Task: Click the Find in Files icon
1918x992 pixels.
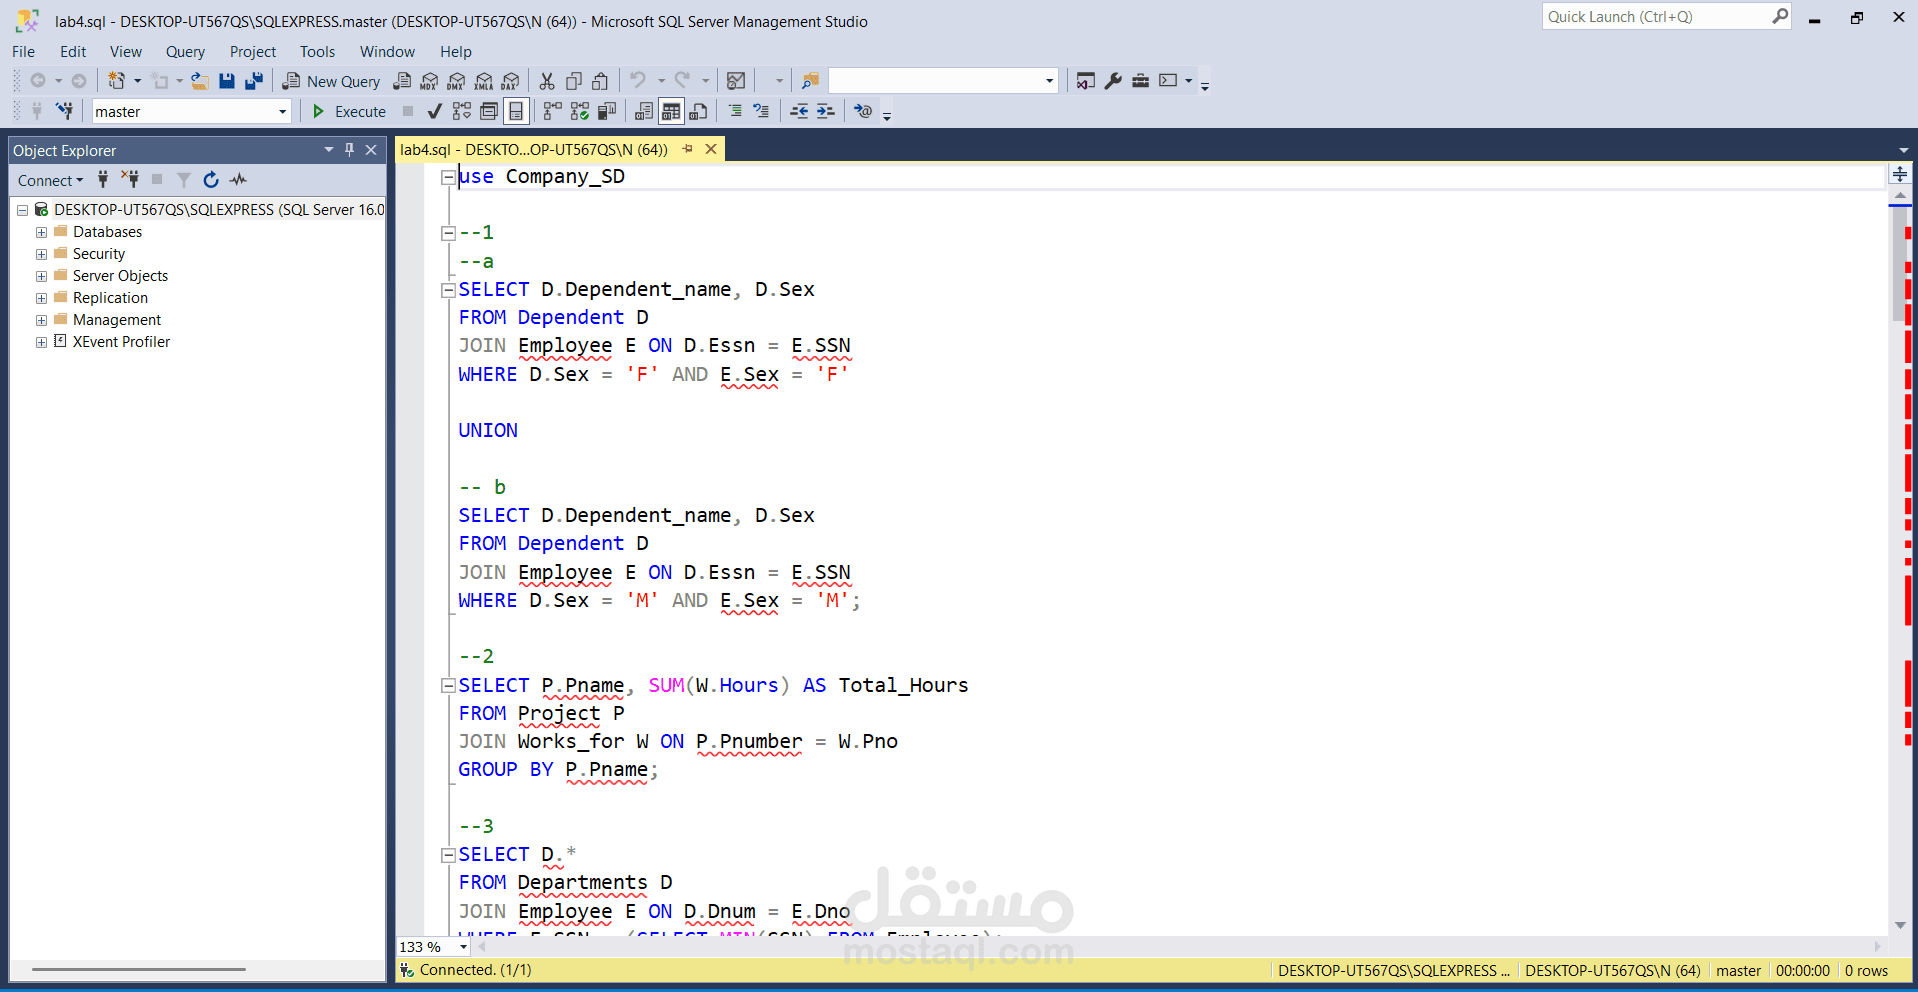Action: pyautogui.click(x=811, y=81)
